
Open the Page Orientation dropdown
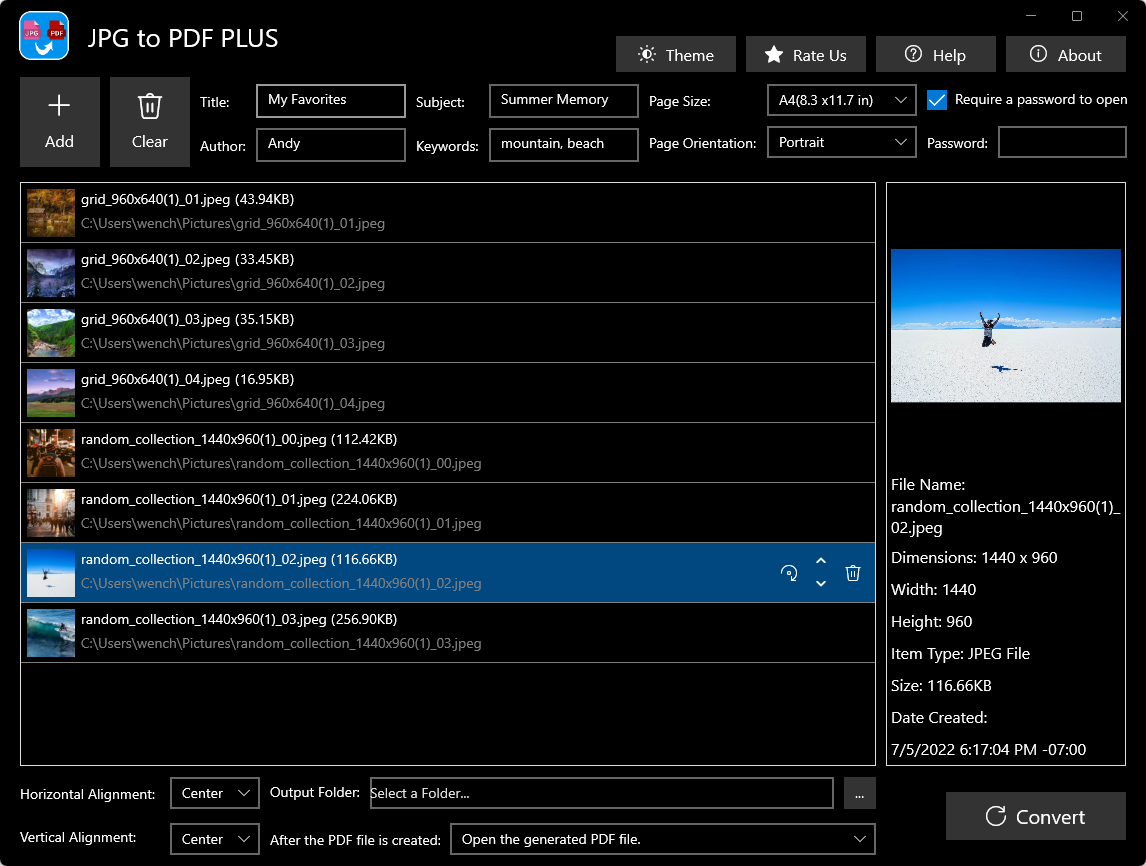click(841, 143)
